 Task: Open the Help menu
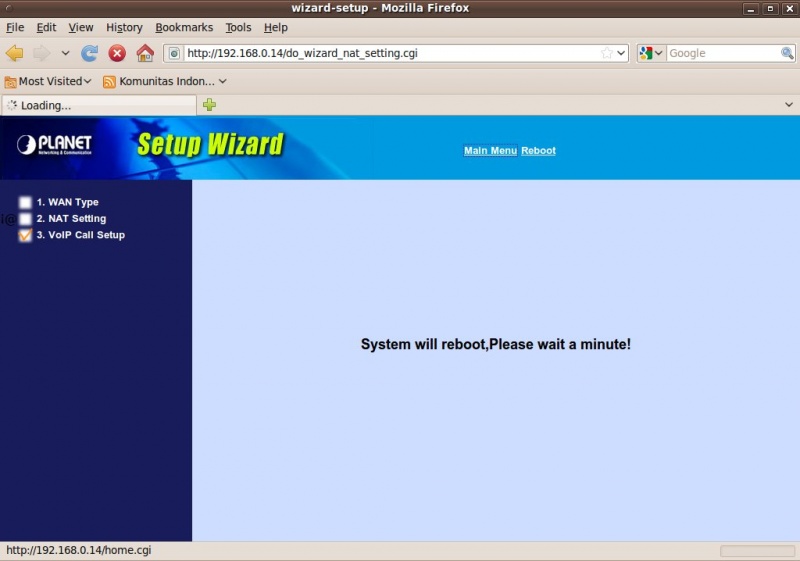276,28
